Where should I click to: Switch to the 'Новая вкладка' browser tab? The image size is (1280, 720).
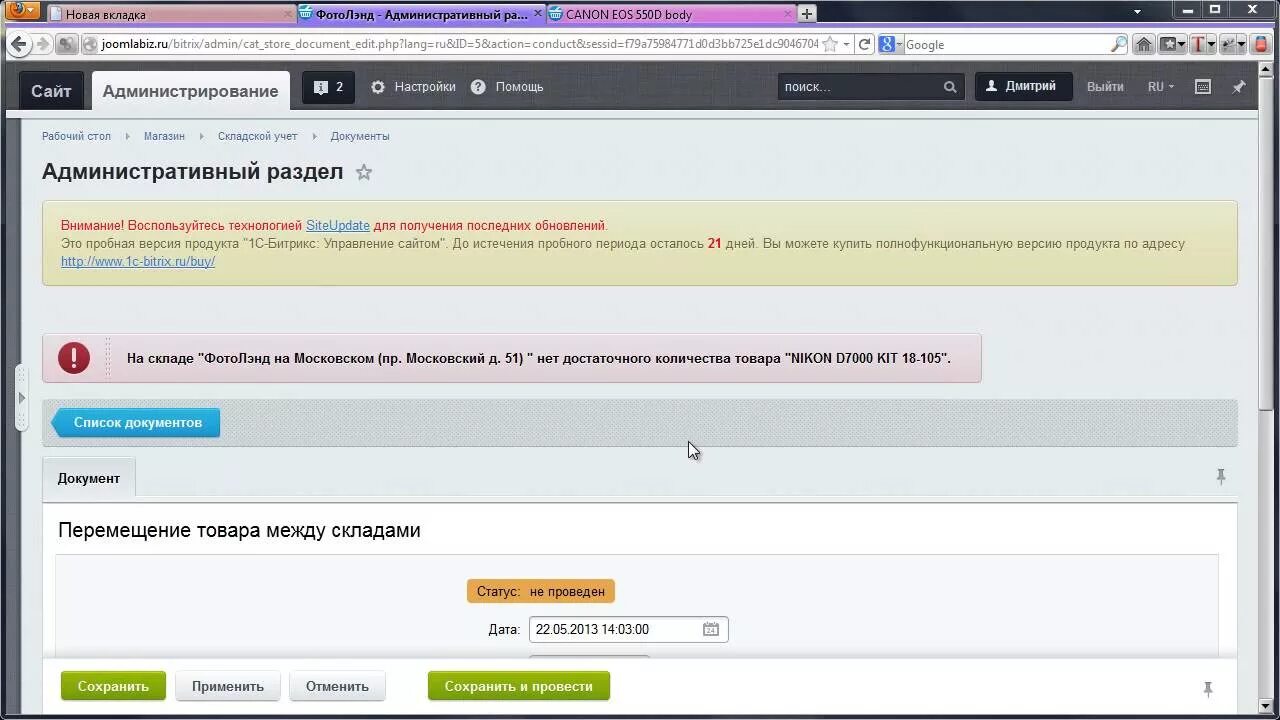(170, 14)
